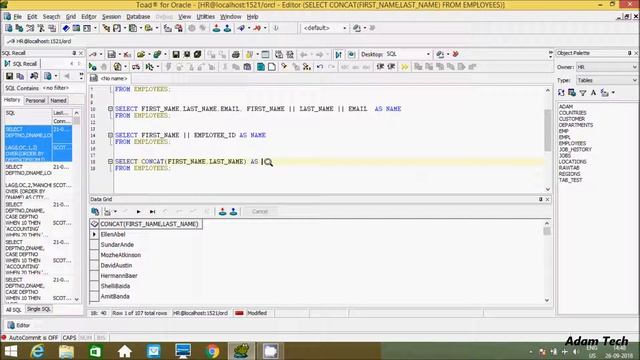This screenshot has height=360, width=640.
Task: Collapse the SELECT block at line 10
Action: (110, 109)
